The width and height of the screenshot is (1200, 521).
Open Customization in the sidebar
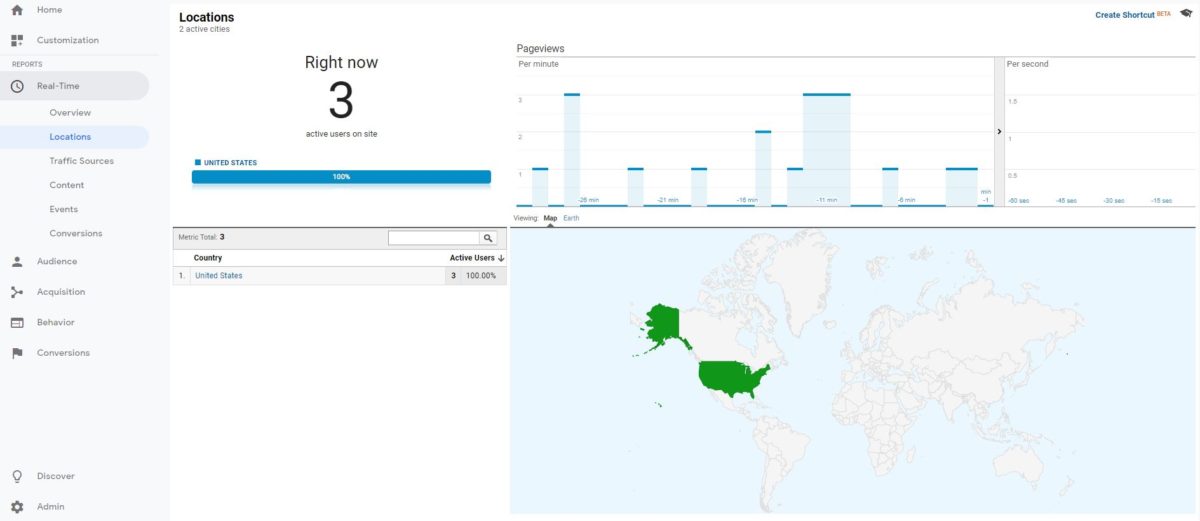tap(68, 41)
